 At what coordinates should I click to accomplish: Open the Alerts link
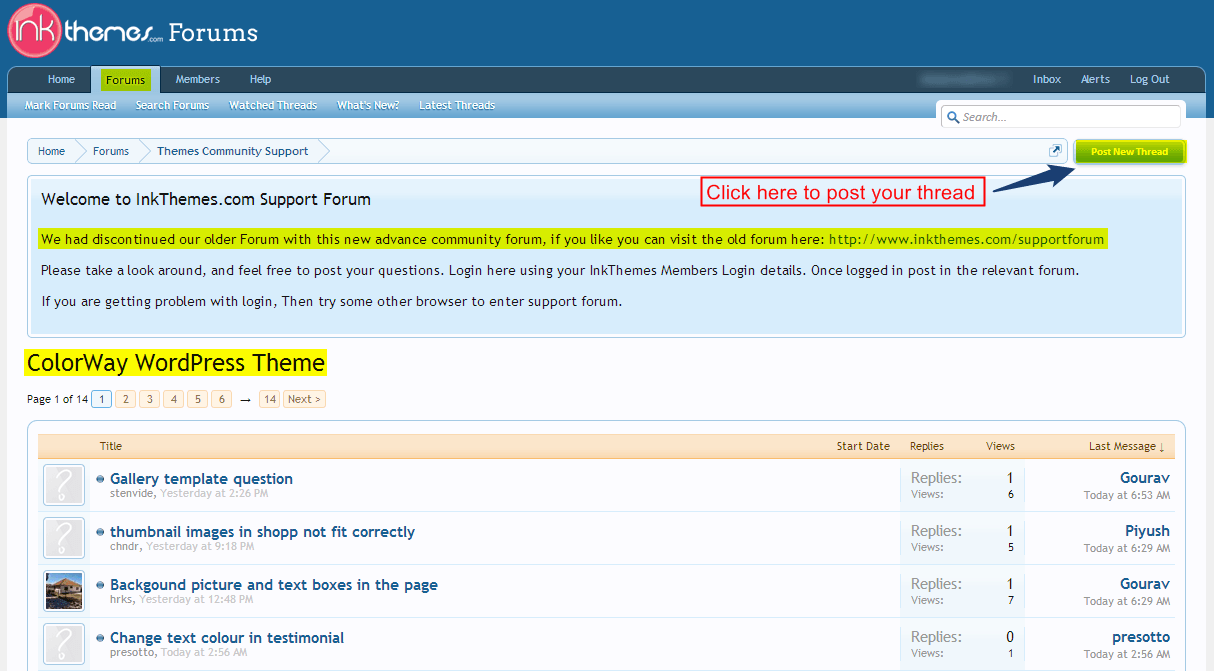tap(1095, 79)
